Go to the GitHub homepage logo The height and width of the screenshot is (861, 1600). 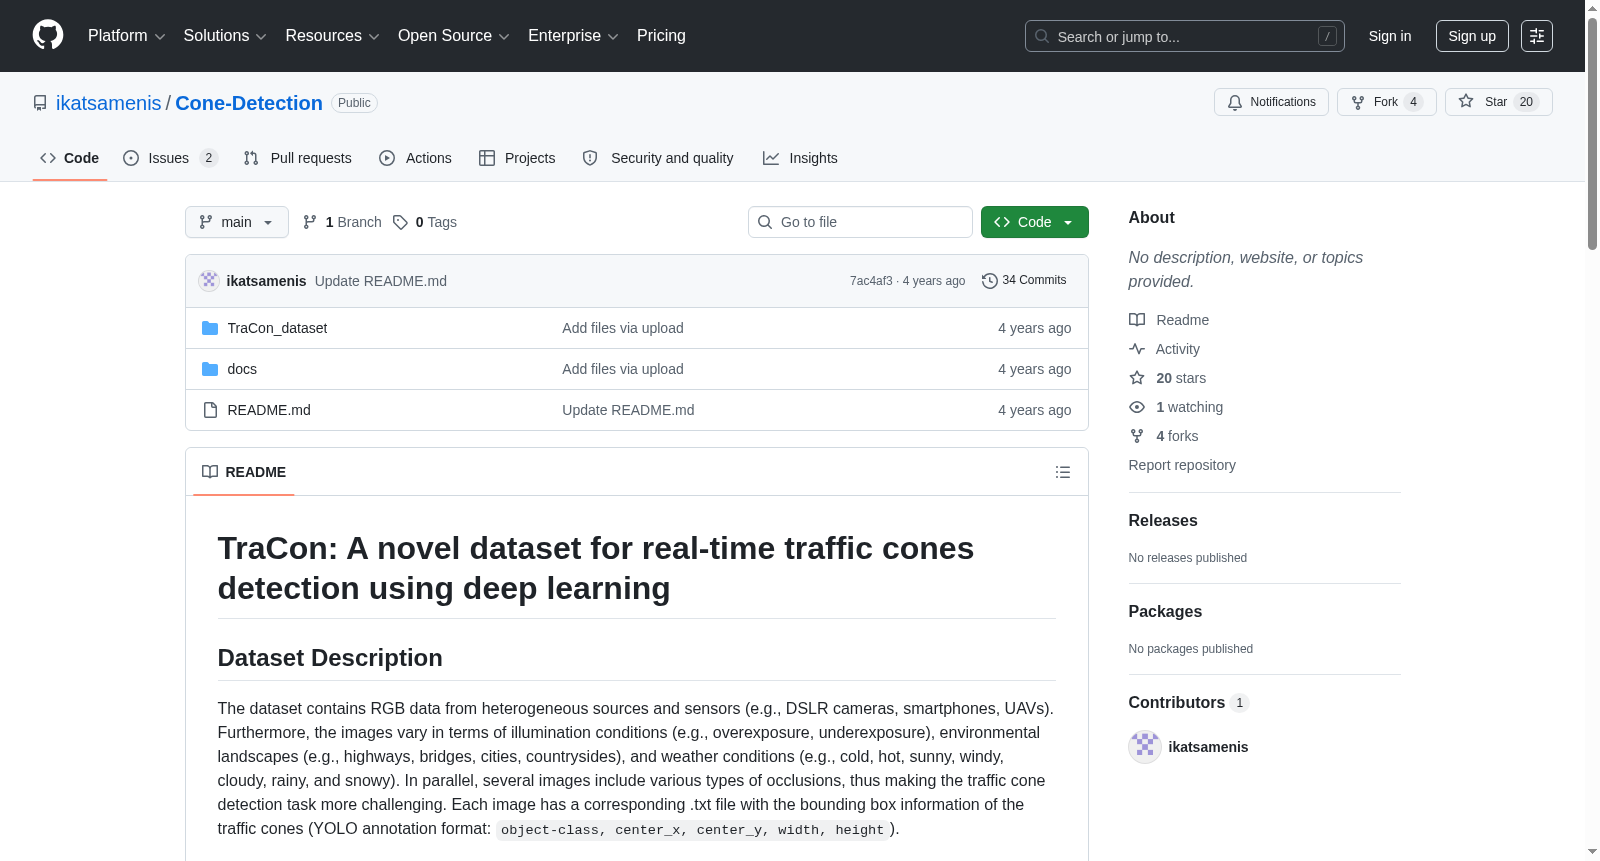(48, 36)
